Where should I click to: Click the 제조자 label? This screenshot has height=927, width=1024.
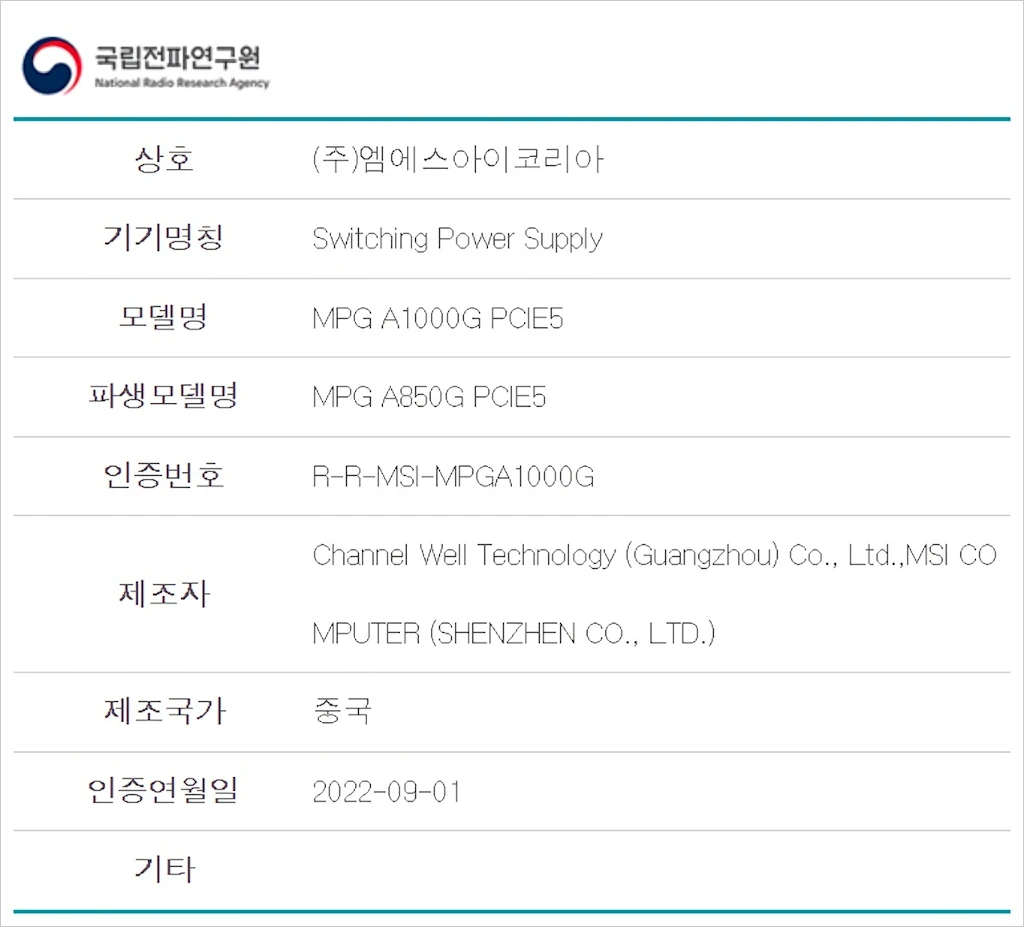pyautogui.click(x=164, y=594)
